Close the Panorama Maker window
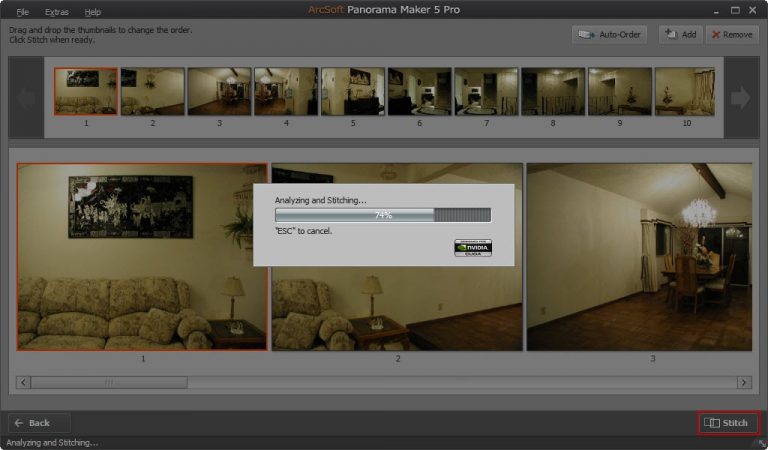Image resolution: width=768 pixels, height=450 pixels. click(753, 10)
